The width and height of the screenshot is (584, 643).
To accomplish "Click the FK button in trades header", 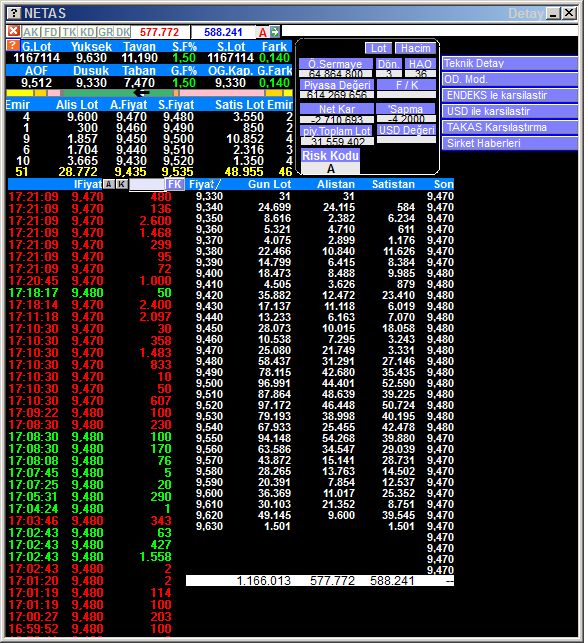I will tap(175, 184).
